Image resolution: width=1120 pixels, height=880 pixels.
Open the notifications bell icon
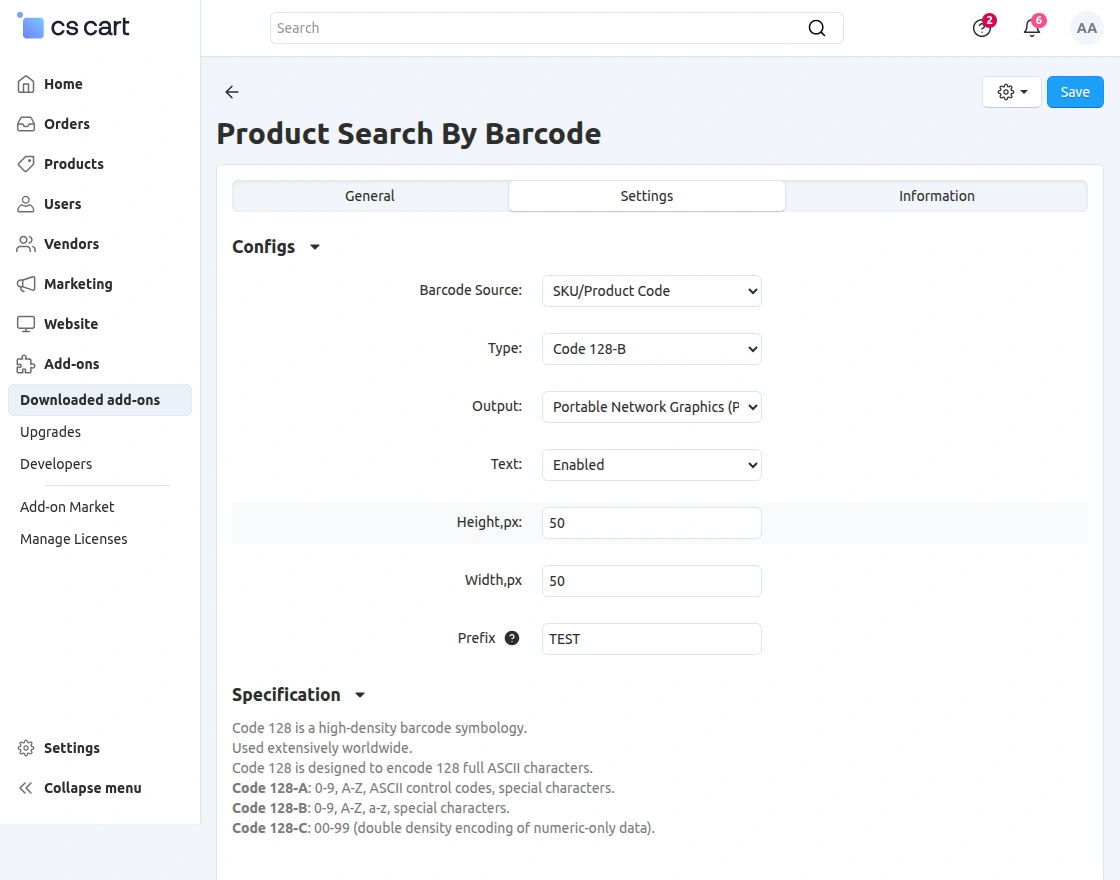[x=1032, y=28]
